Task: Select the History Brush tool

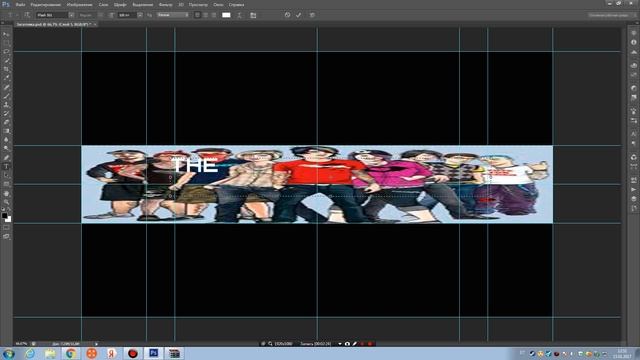Action: point(6,113)
